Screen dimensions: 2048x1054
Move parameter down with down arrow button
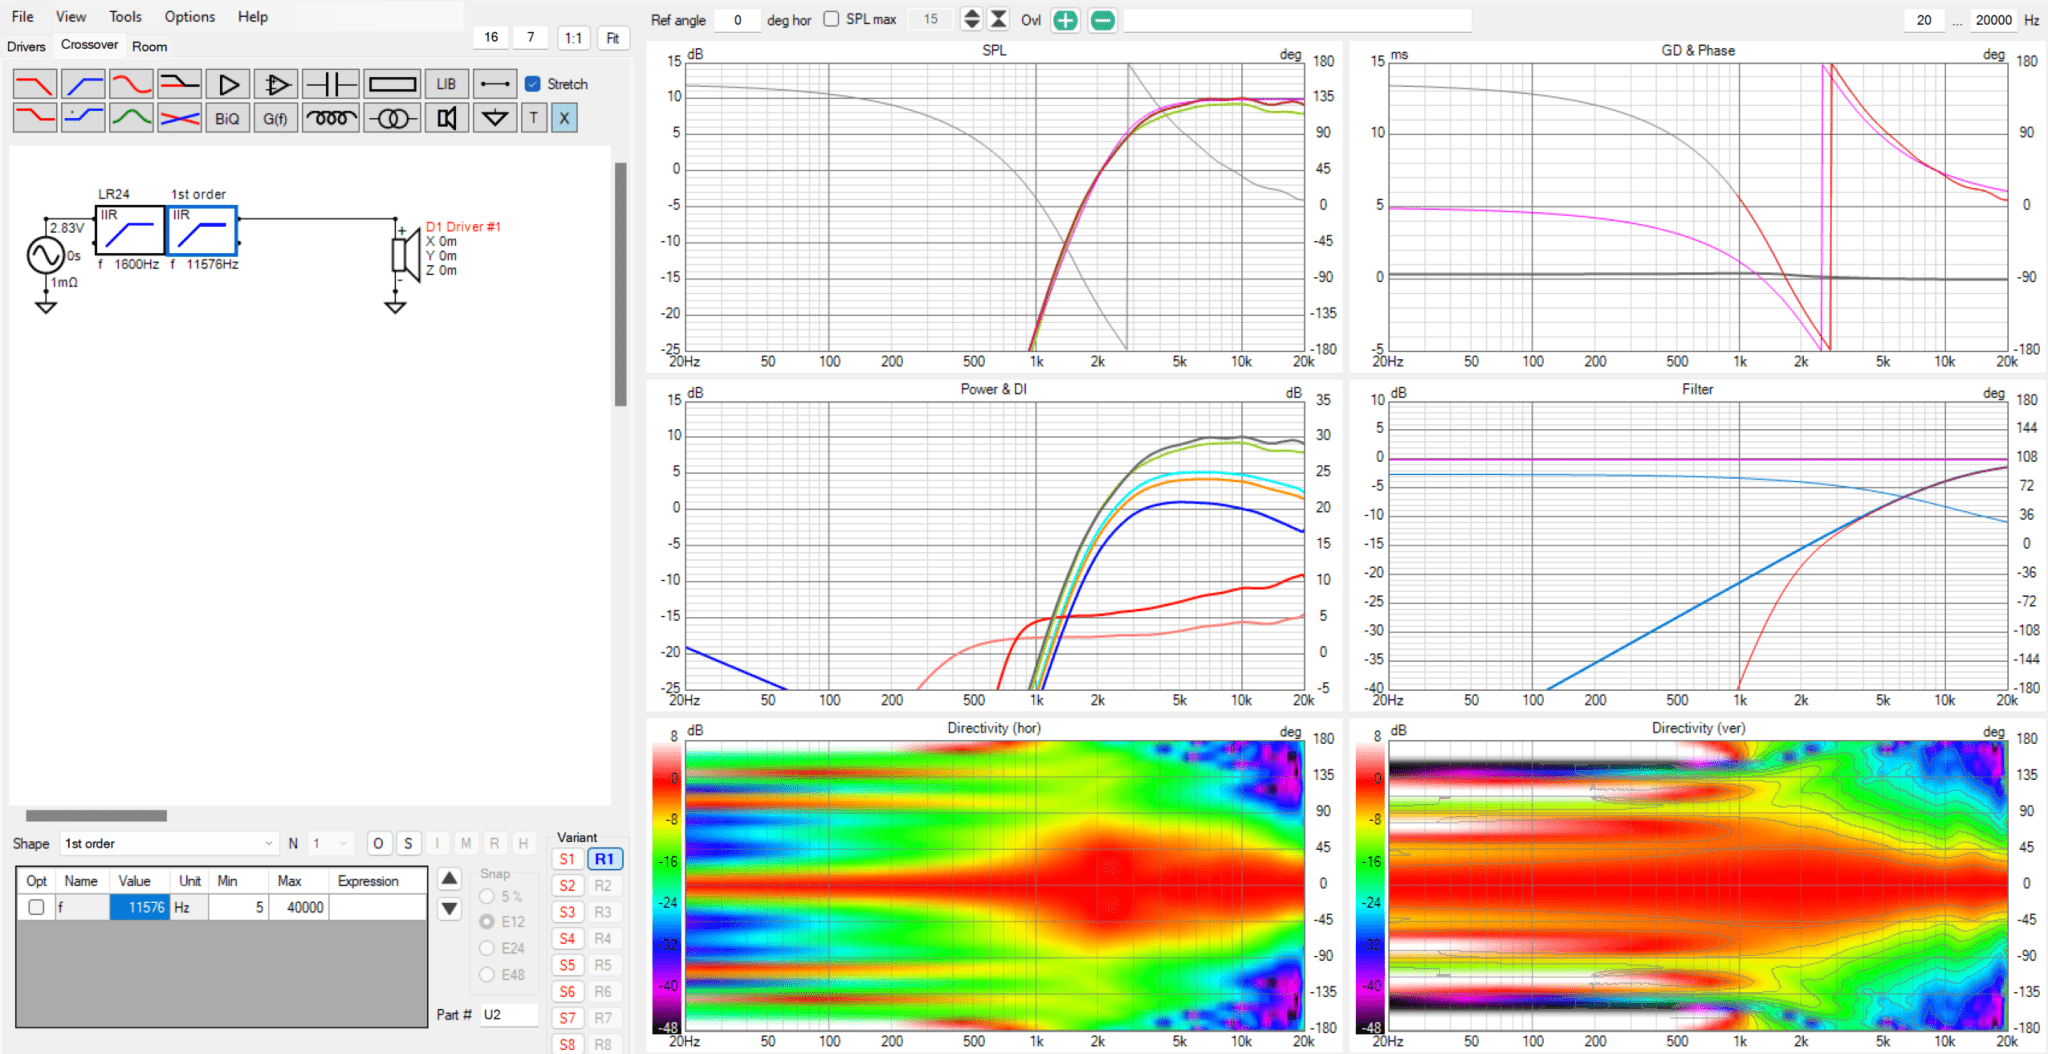pyautogui.click(x=450, y=909)
